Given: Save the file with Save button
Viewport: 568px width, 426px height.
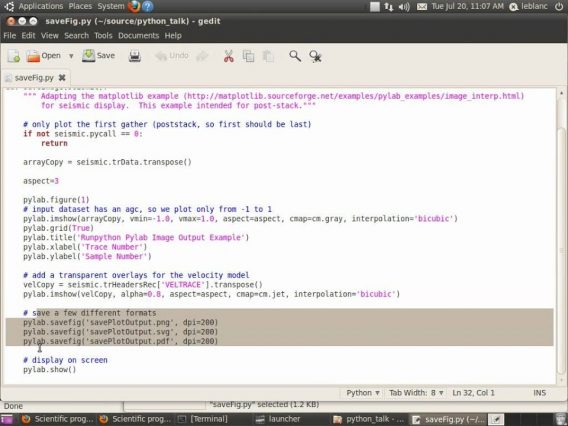Looking at the screenshot, I should [x=99, y=56].
